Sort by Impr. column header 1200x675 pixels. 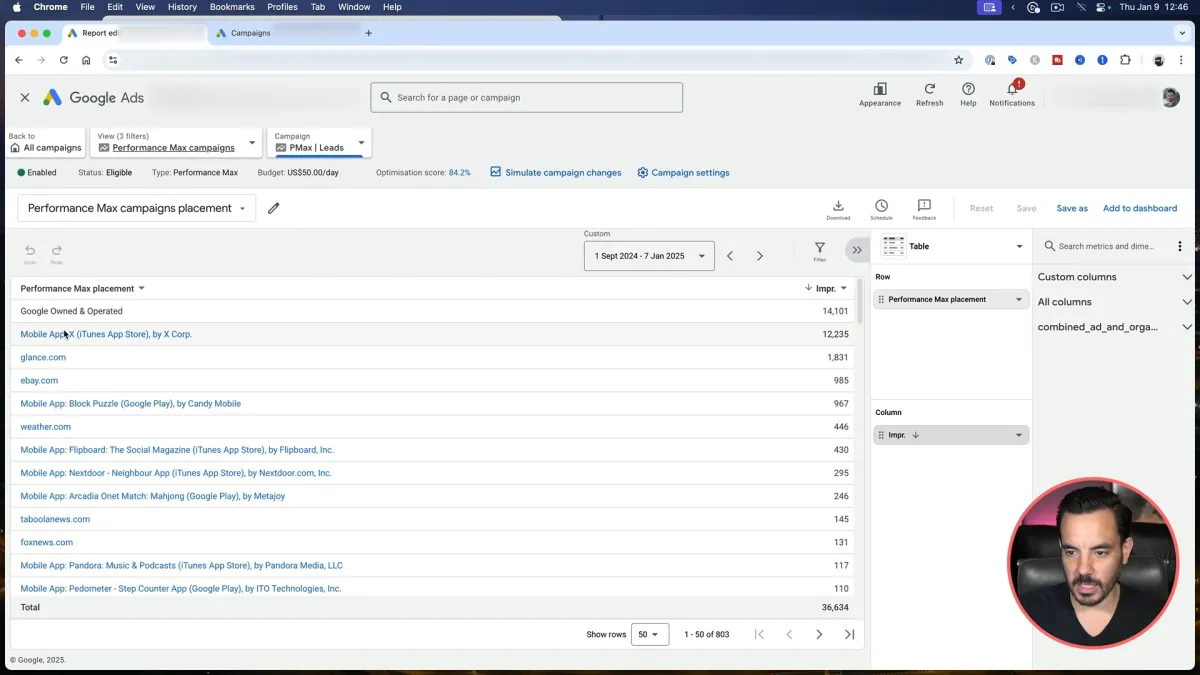tap(825, 288)
